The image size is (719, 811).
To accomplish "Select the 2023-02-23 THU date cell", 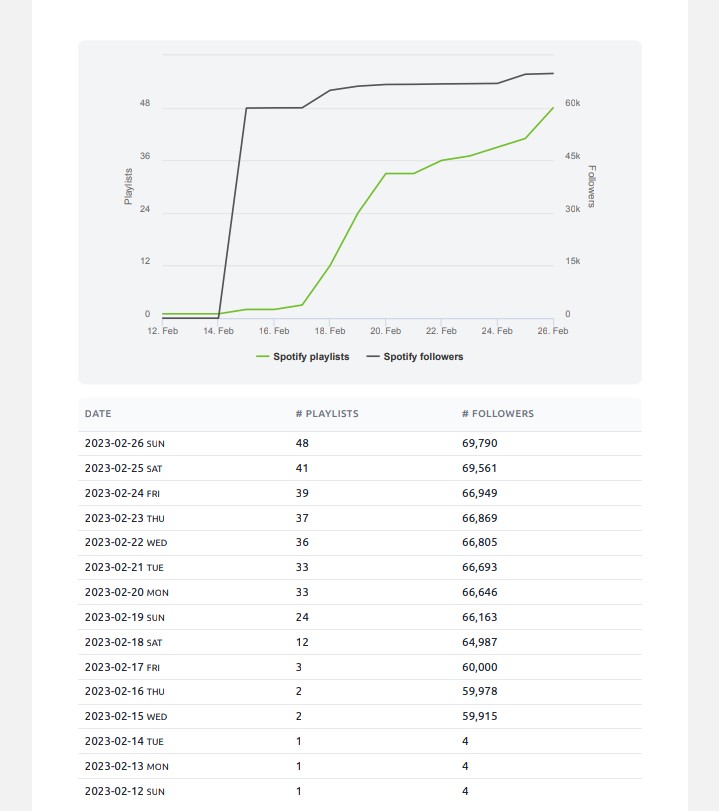I will [x=125, y=518].
